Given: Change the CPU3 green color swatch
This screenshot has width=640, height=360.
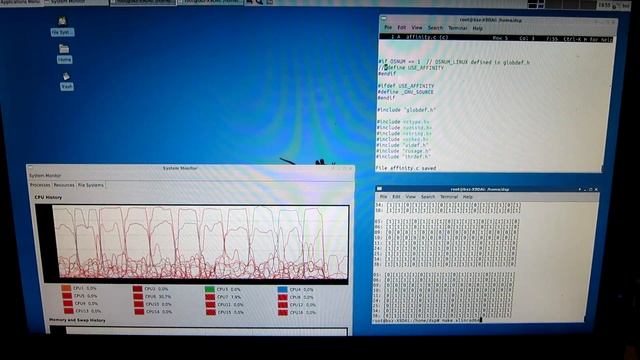Looking at the screenshot, I should coord(209,289).
